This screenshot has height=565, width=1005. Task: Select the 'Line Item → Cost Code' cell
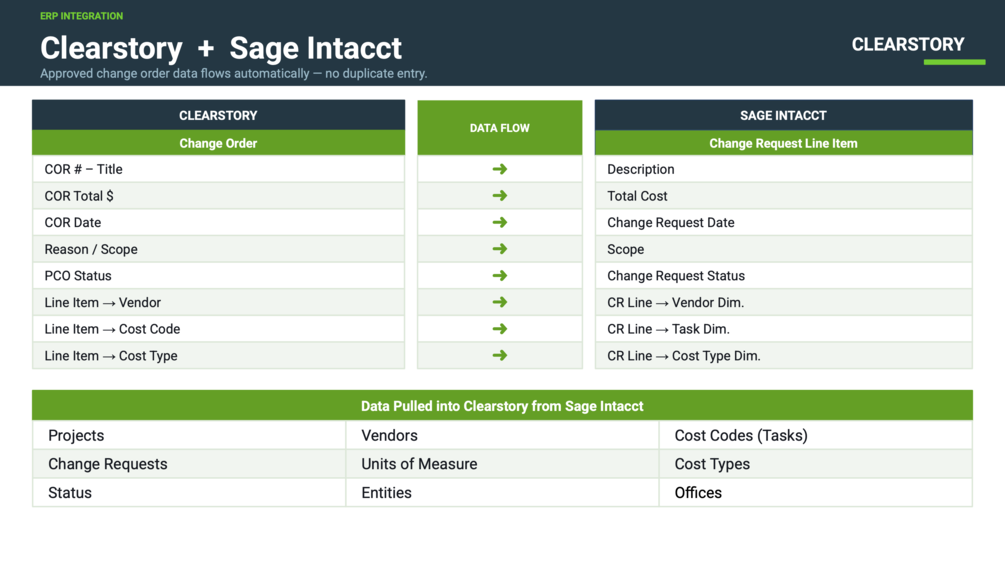pyautogui.click(x=219, y=329)
